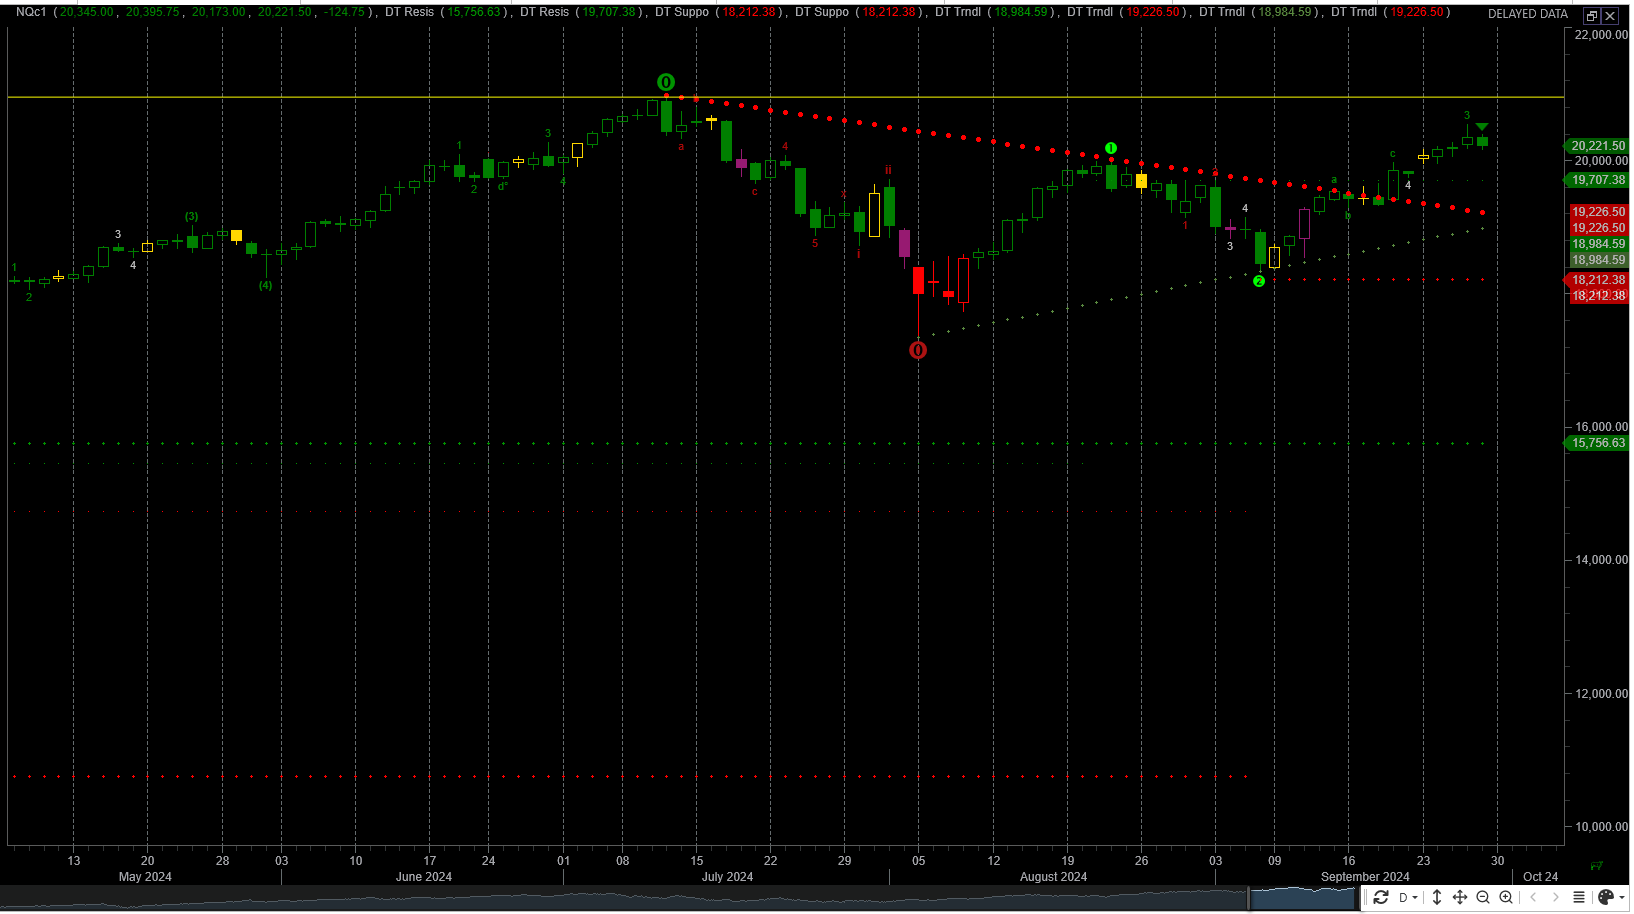The width and height of the screenshot is (1634, 914).
Task: Click the grey 18,984.59 price label
Action: [x=1598, y=260]
